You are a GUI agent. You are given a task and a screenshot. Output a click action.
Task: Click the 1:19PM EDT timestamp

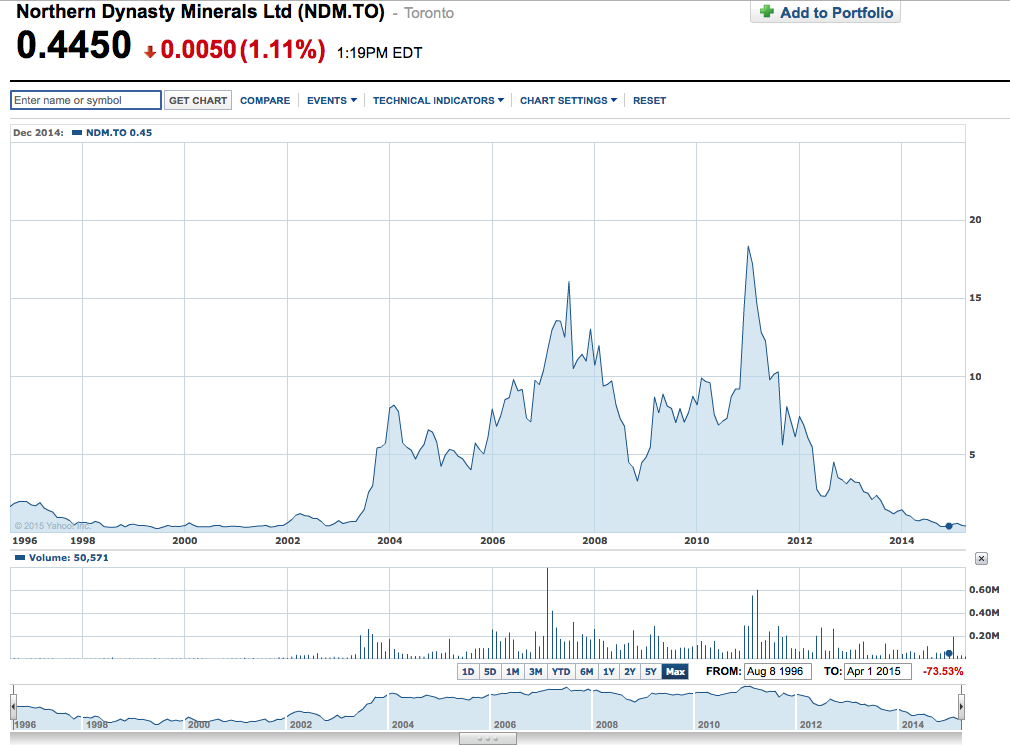coord(379,53)
